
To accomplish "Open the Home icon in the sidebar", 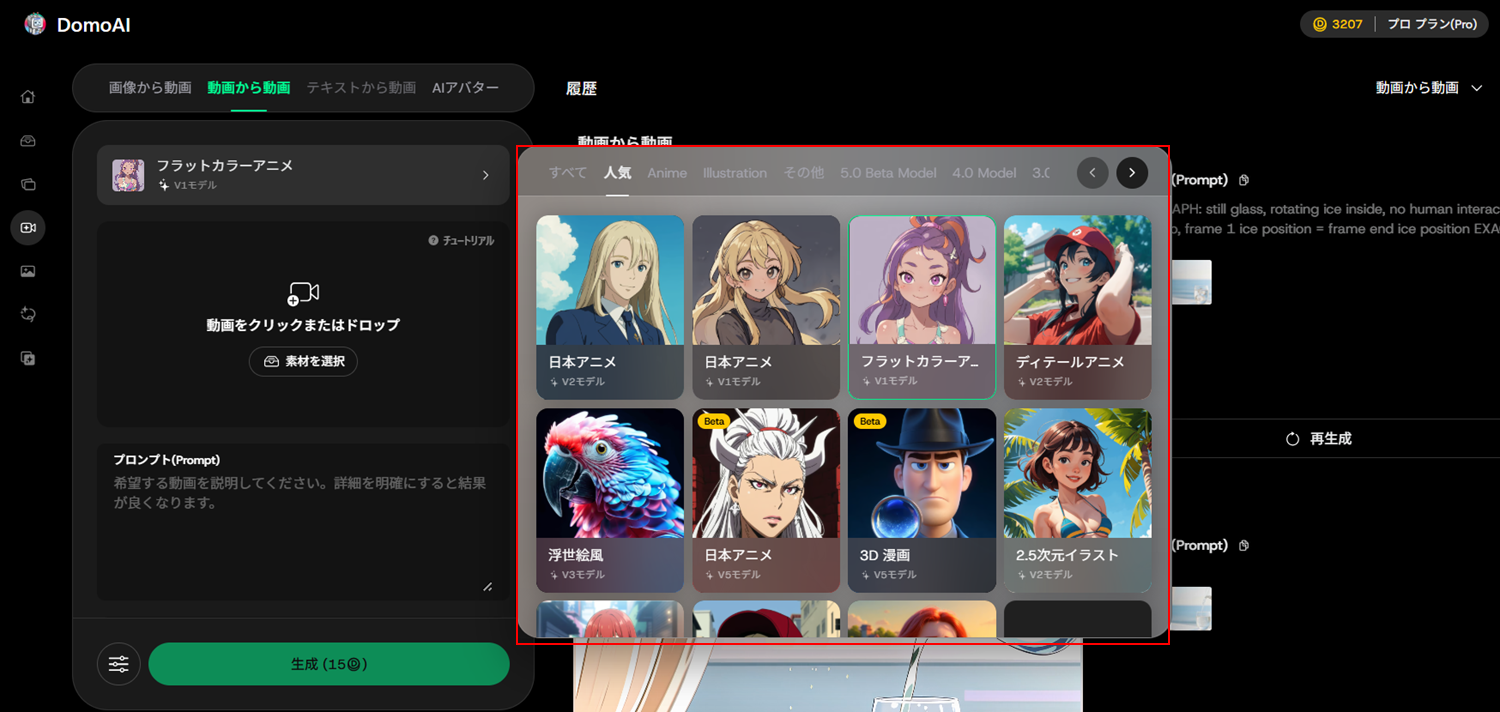I will 28,97.
